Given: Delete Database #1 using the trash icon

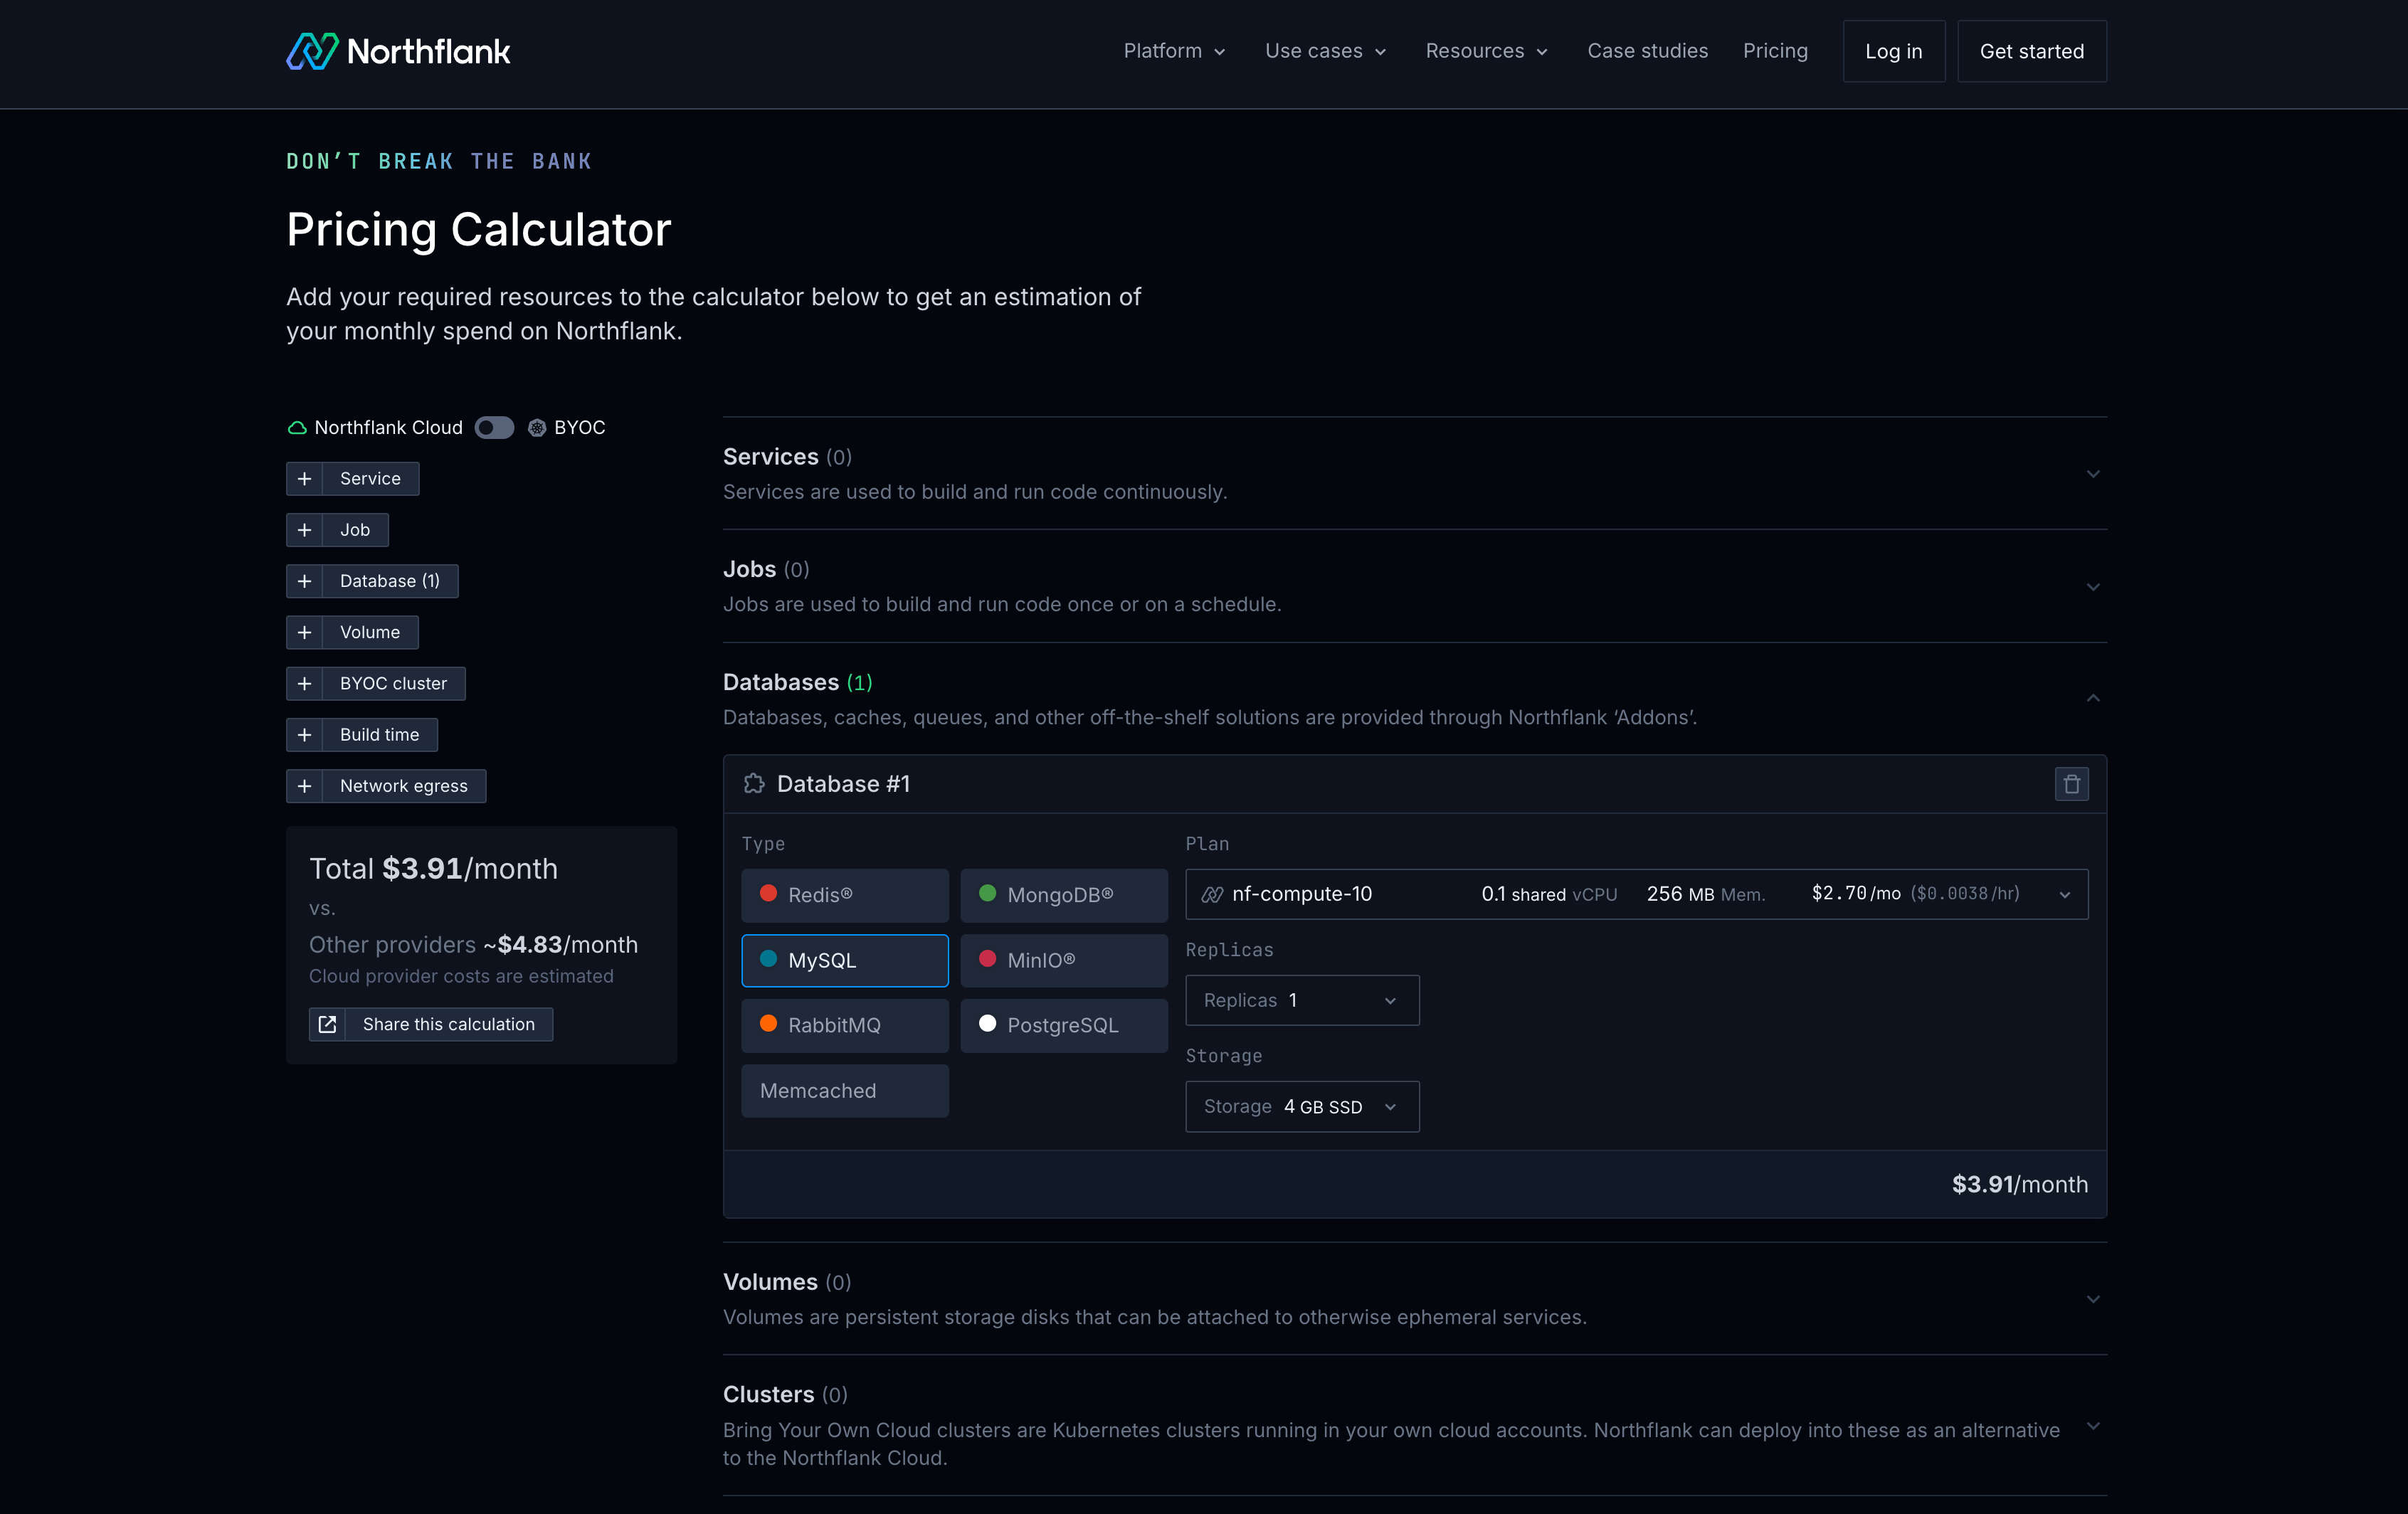Looking at the screenshot, I should click(x=2072, y=784).
